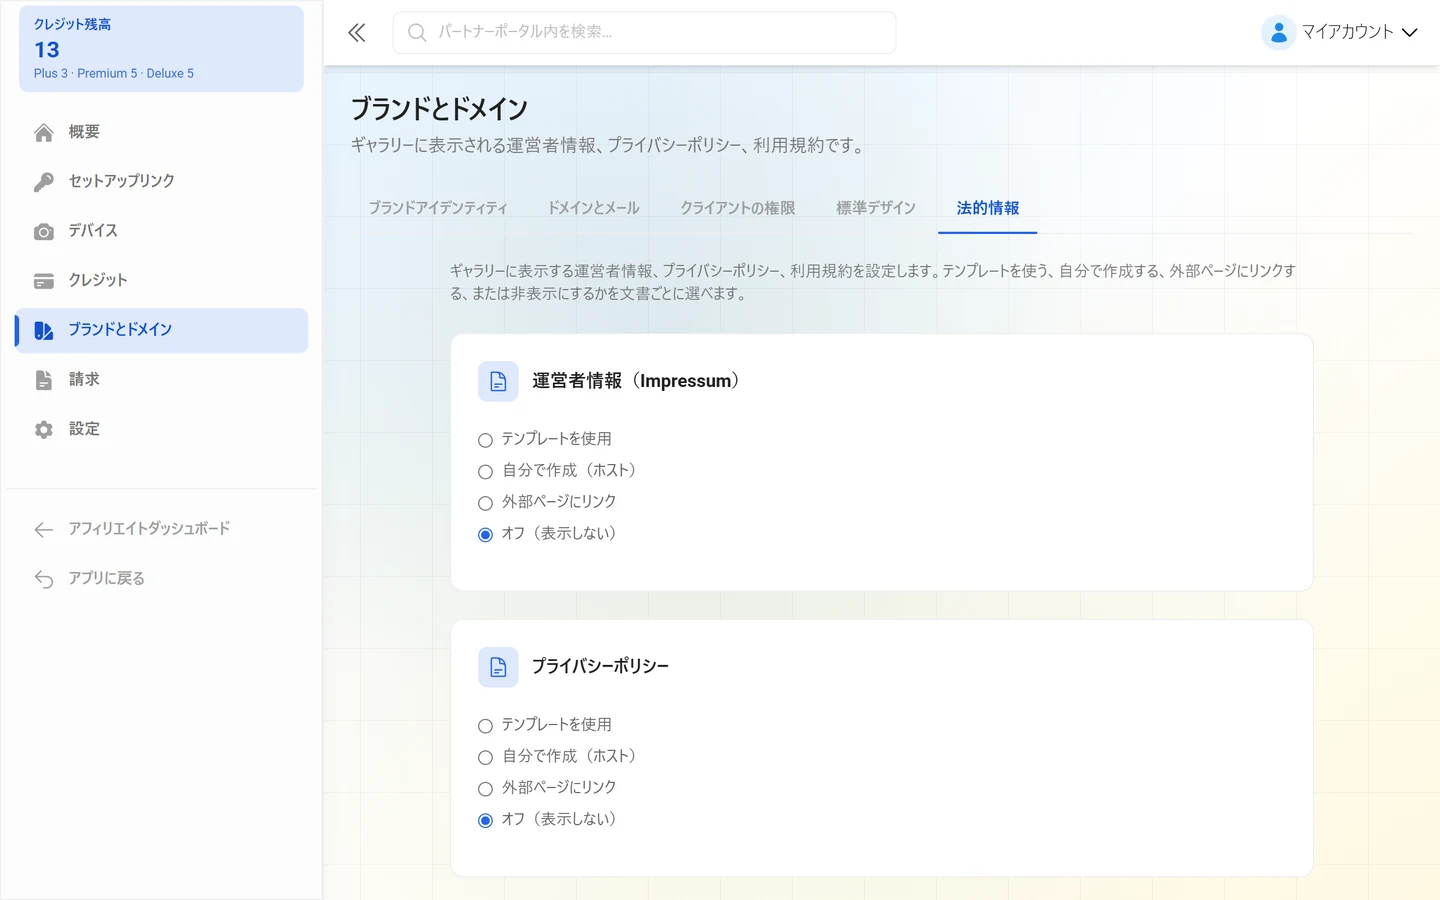
Task: Open デバイス page in sidebar
Action: point(161,231)
